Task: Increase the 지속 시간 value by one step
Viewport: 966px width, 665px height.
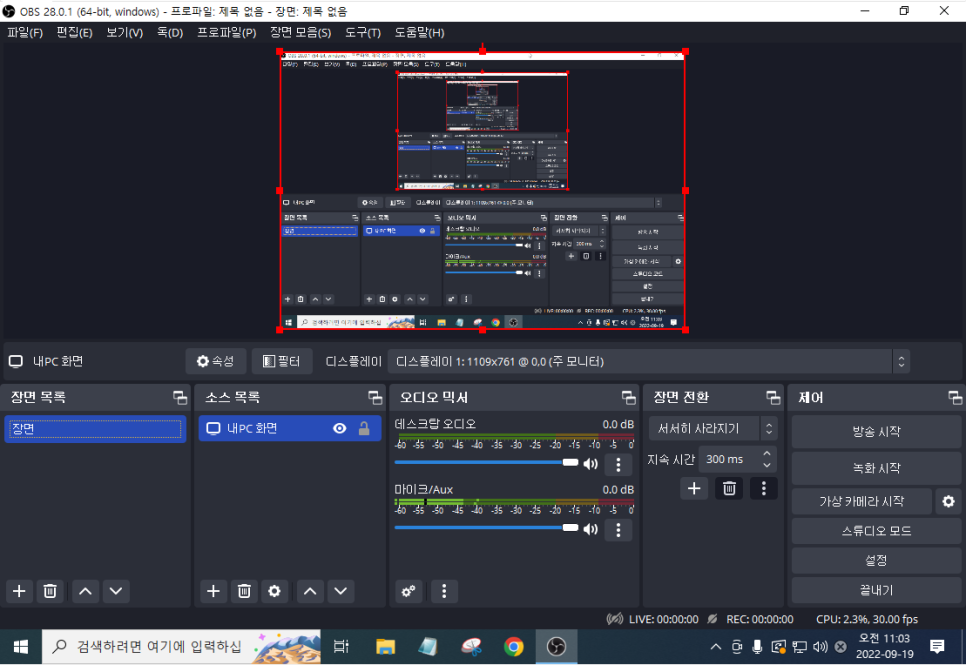Action: (767, 454)
